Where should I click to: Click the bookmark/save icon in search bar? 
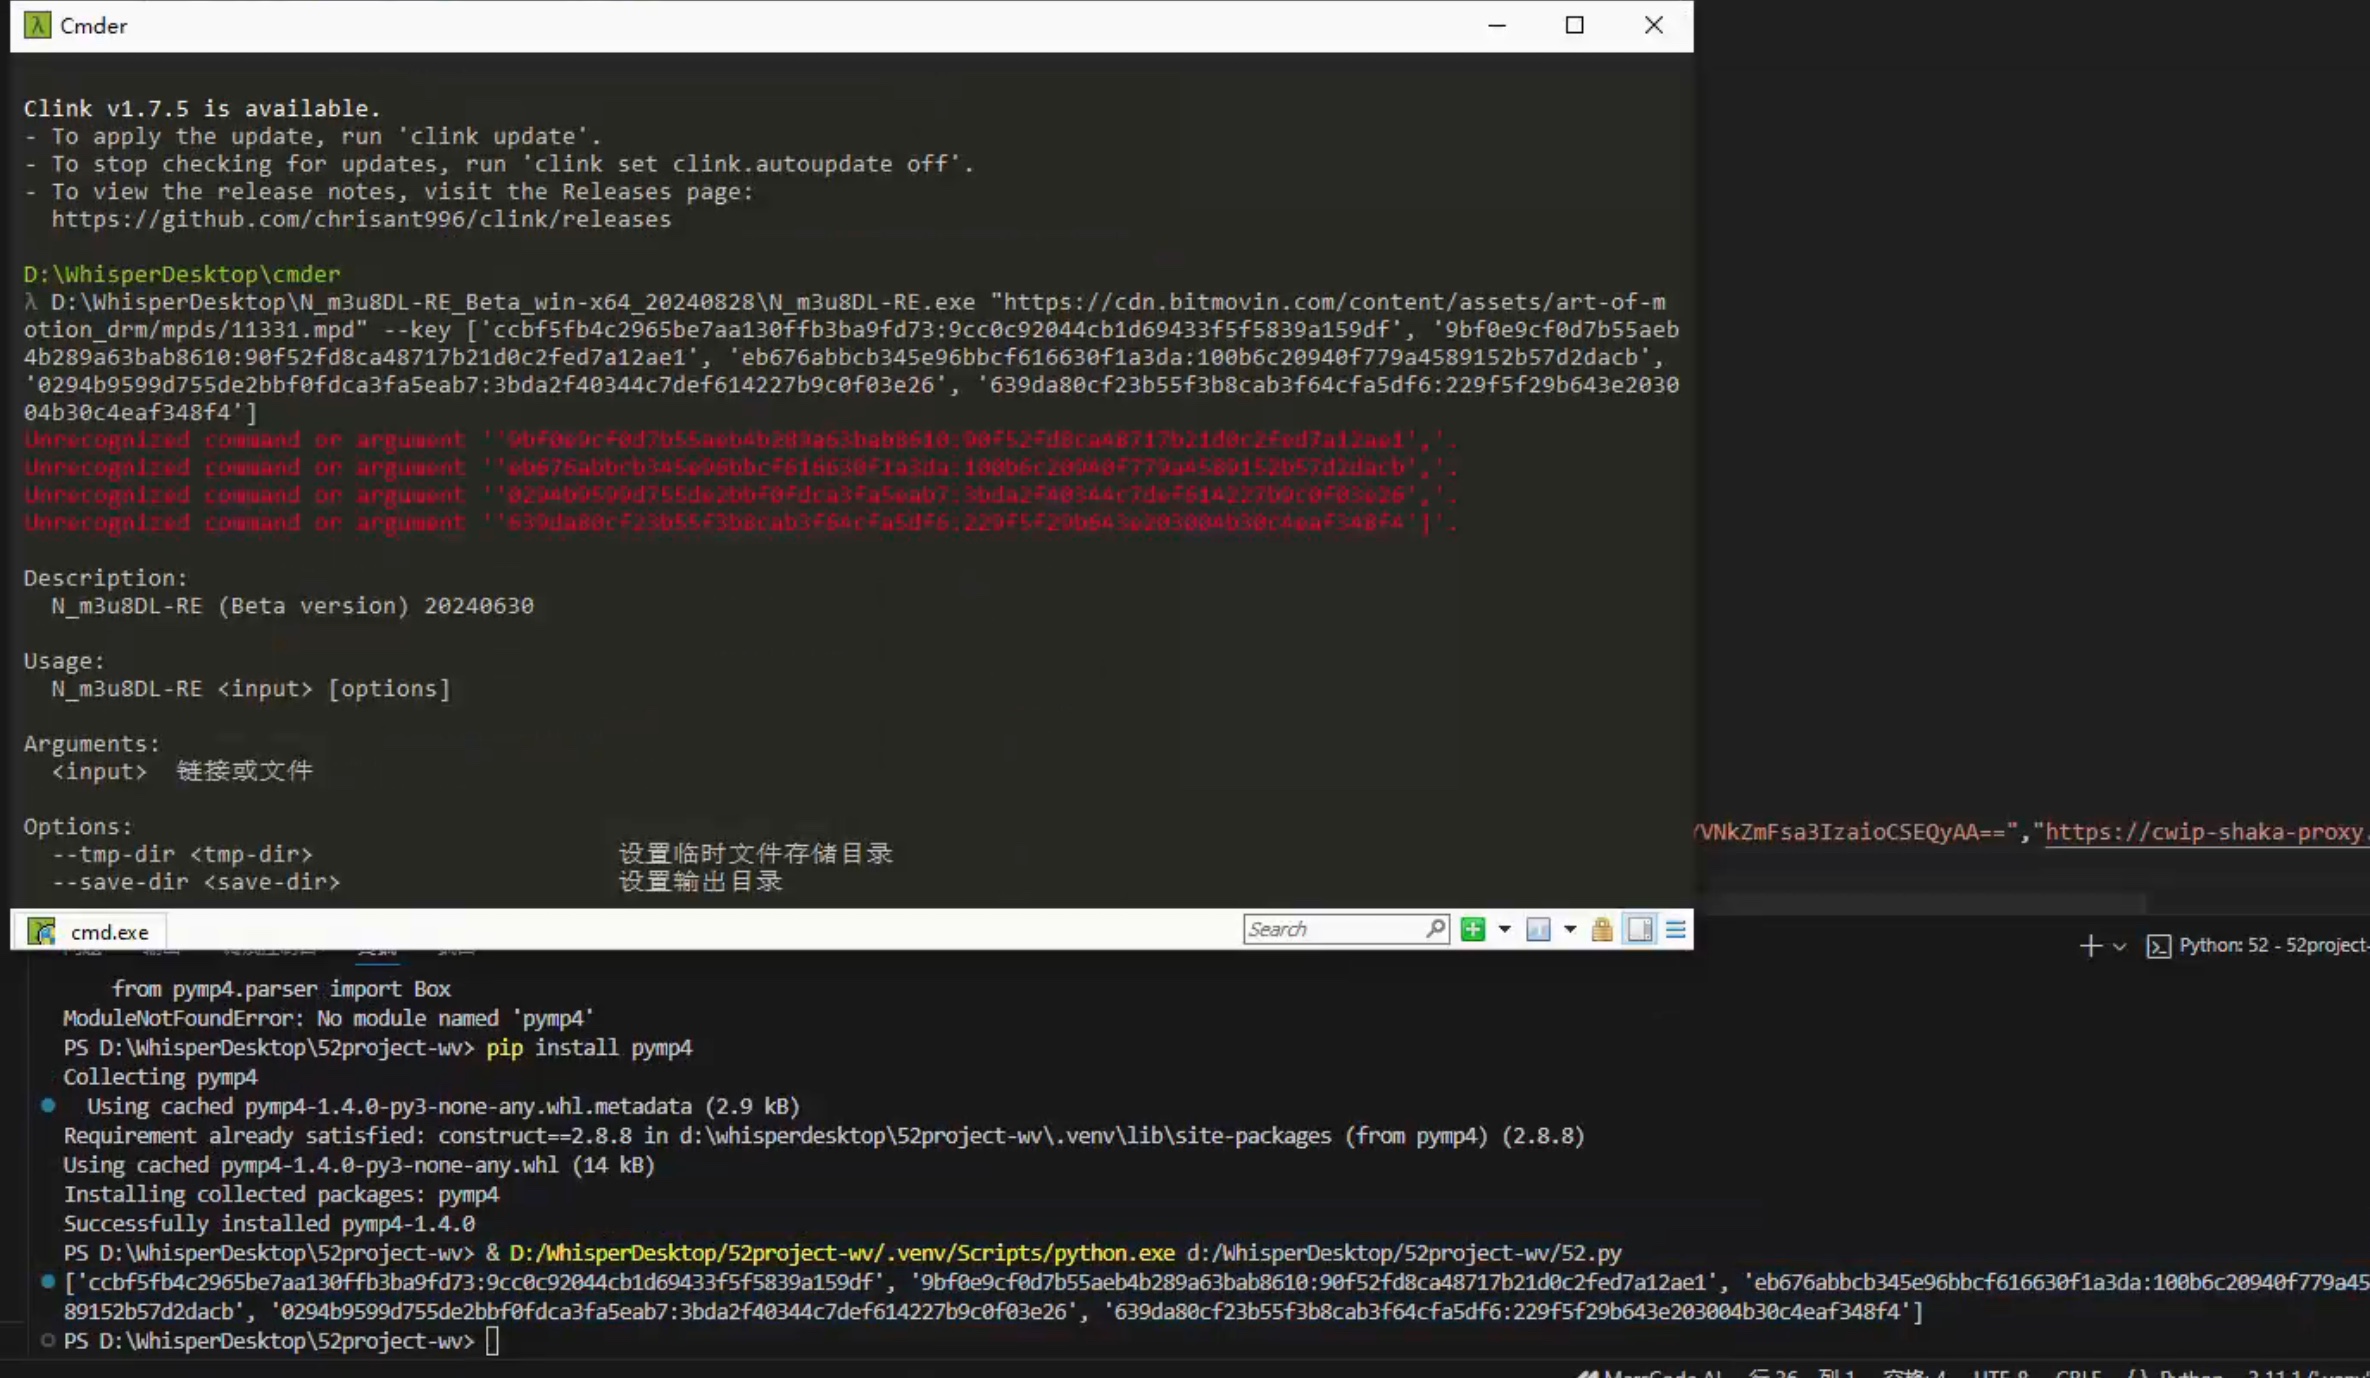(1638, 930)
